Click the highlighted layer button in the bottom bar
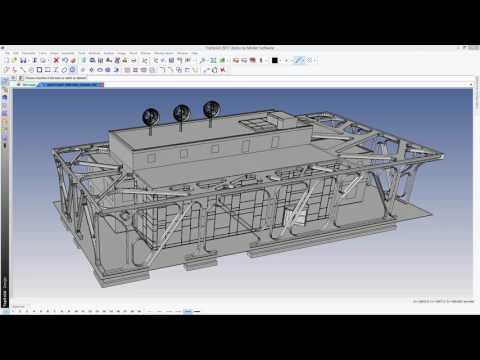 pyautogui.click(x=188, y=311)
